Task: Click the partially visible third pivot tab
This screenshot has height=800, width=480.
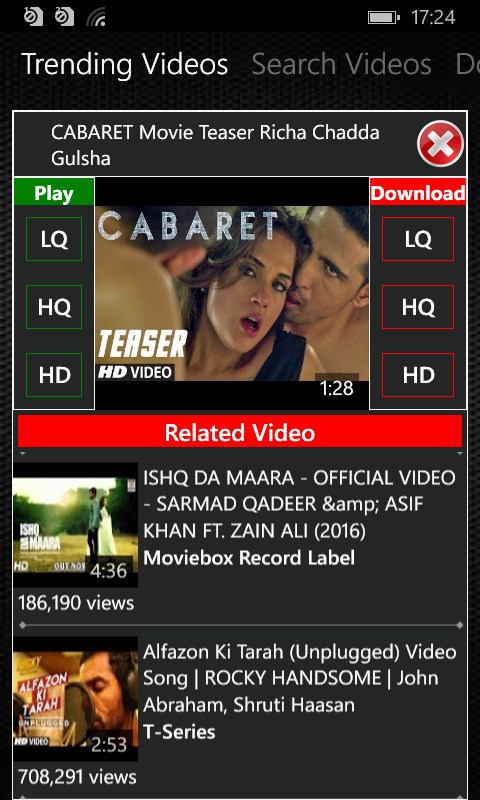Action: 468,64
